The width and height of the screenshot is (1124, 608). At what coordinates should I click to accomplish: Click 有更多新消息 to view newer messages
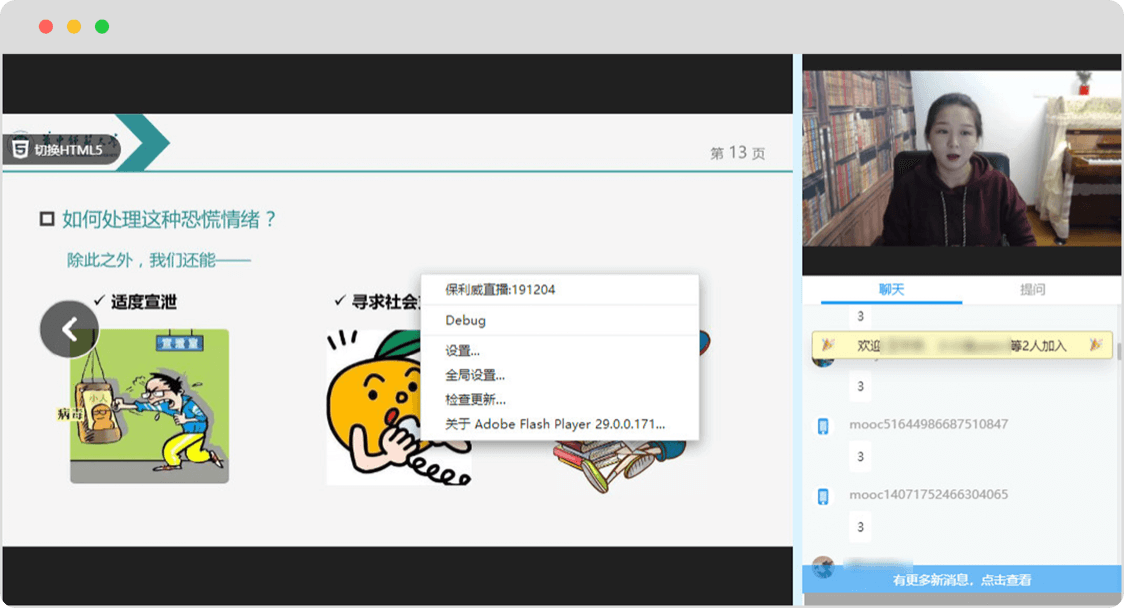[x=961, y=580]
